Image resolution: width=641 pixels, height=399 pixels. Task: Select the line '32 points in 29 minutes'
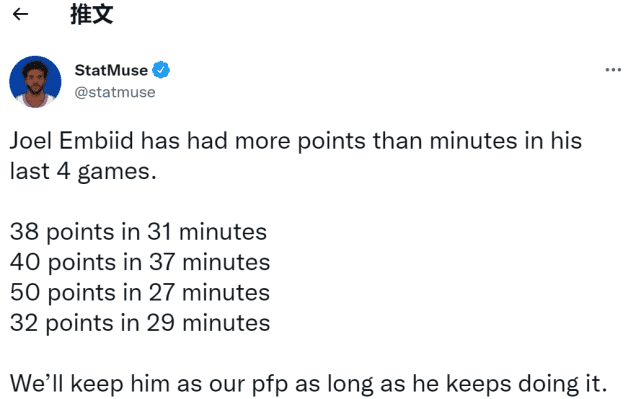coord(140,323)
